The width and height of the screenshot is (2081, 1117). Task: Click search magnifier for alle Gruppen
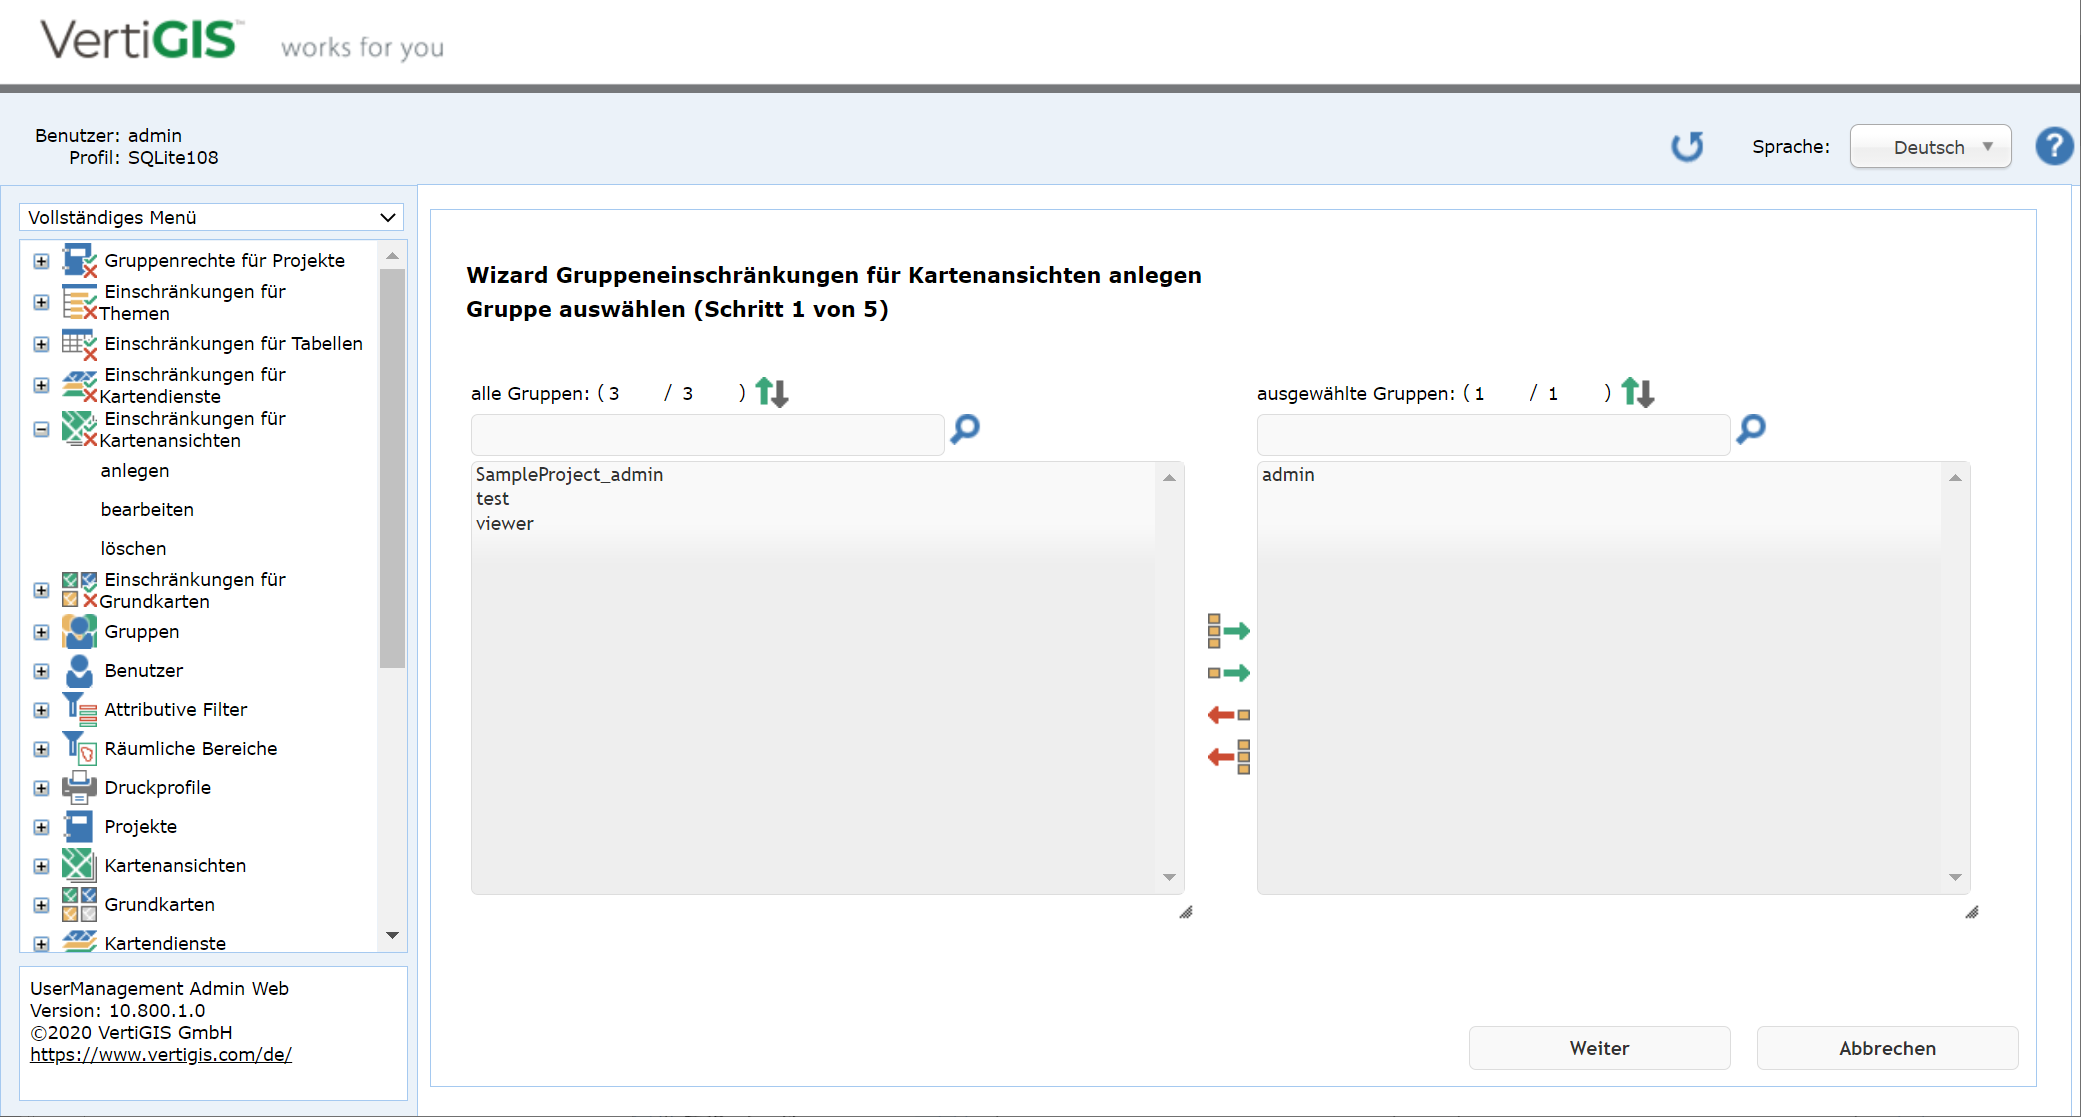965,429
